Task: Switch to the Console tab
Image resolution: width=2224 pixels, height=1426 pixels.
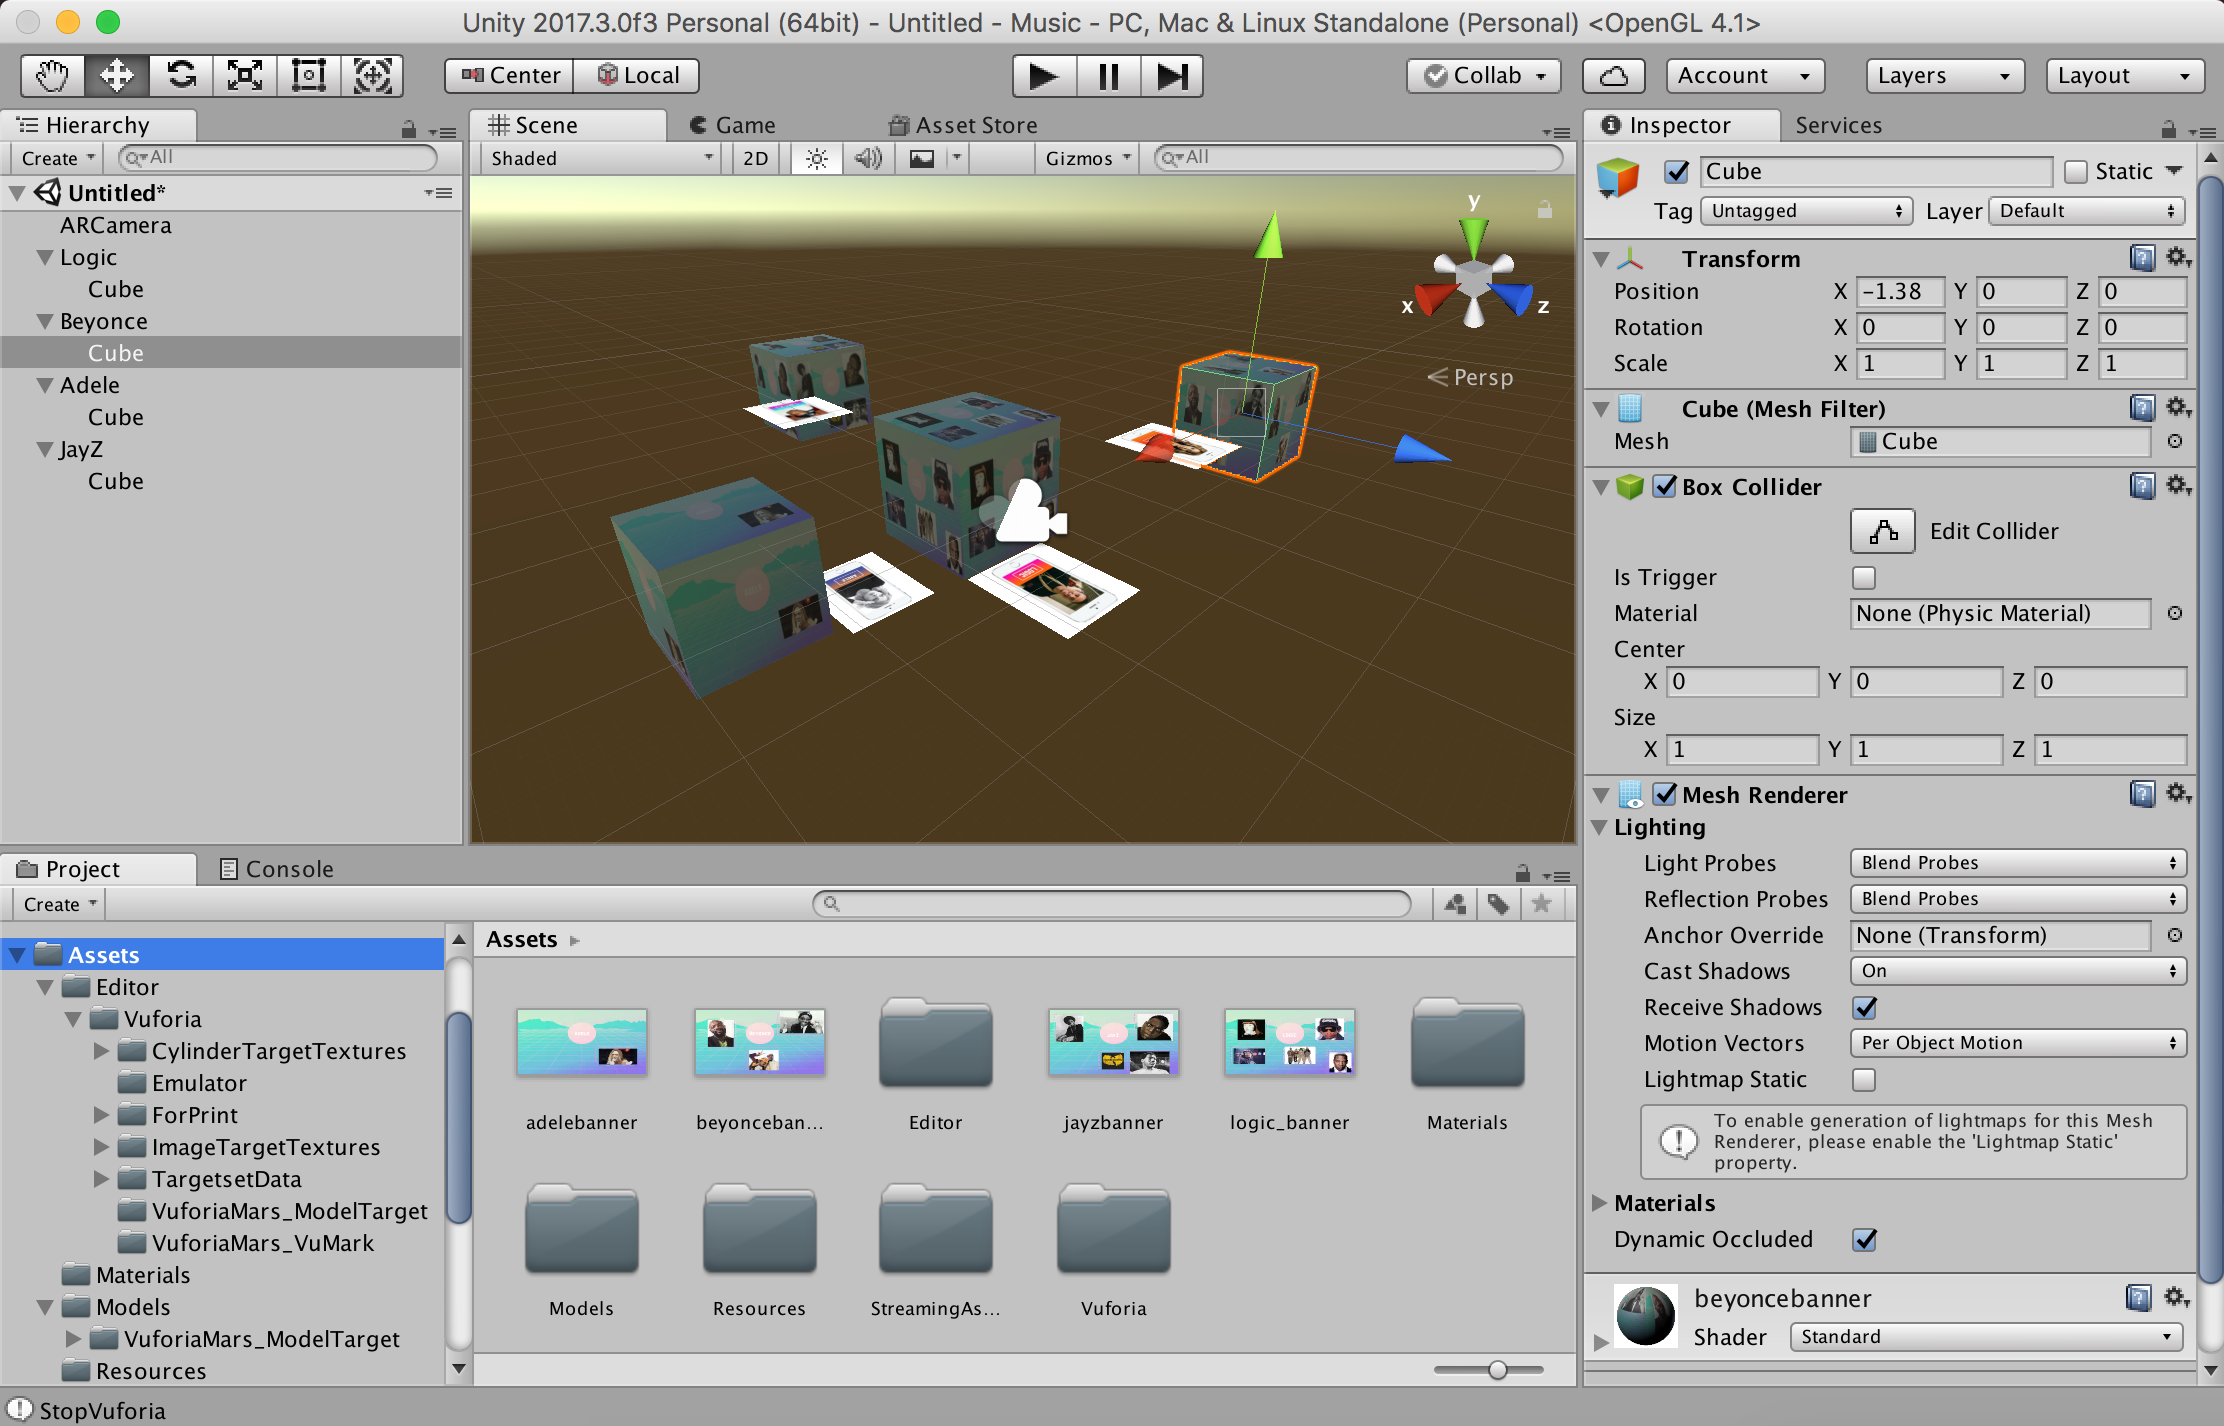Action: [276, 869]
